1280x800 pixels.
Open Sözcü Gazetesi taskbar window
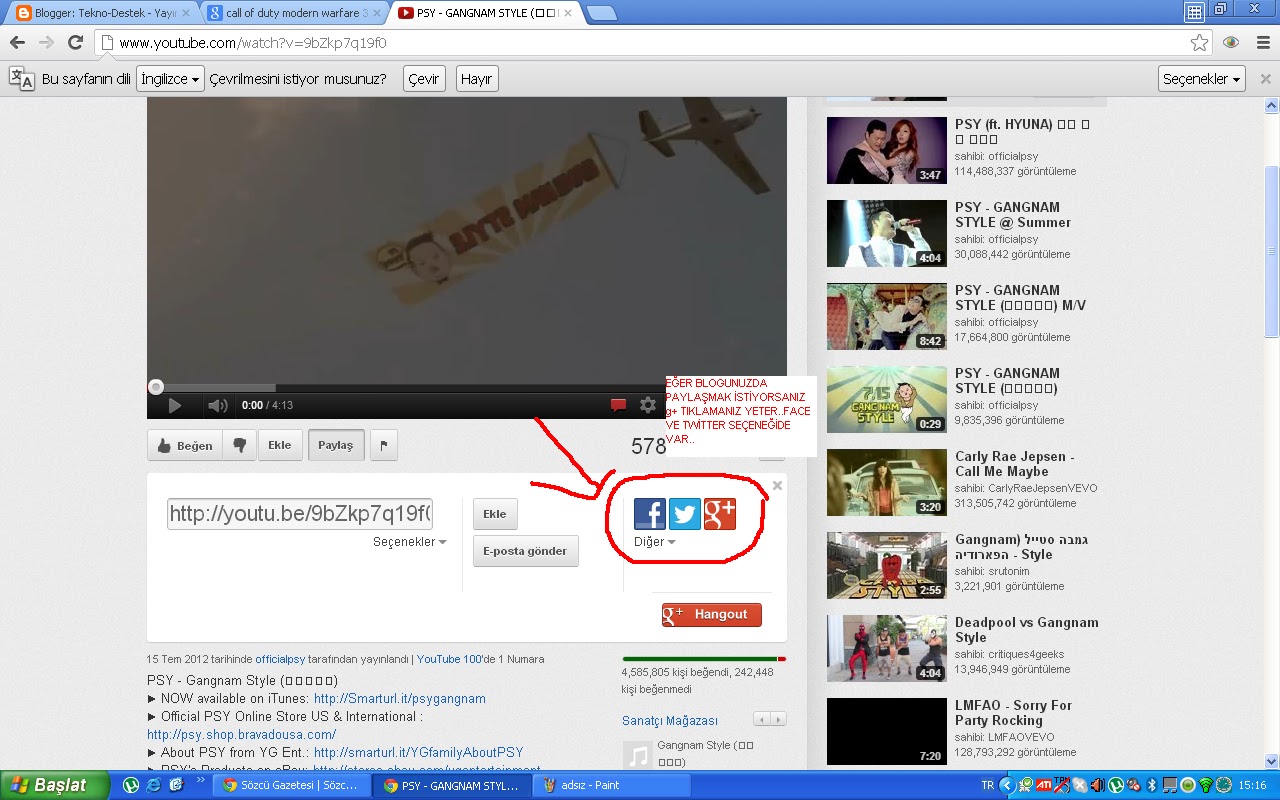point(290,786)
